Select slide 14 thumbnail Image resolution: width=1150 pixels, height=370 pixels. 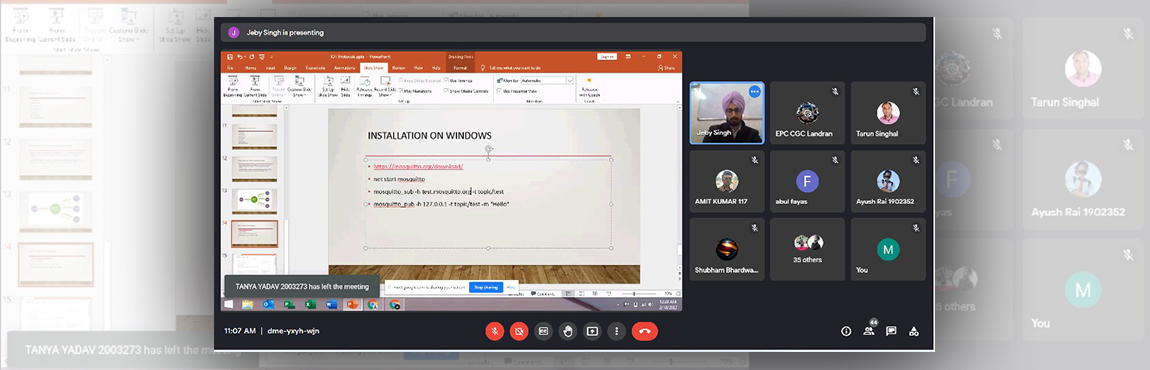[254, 233]
